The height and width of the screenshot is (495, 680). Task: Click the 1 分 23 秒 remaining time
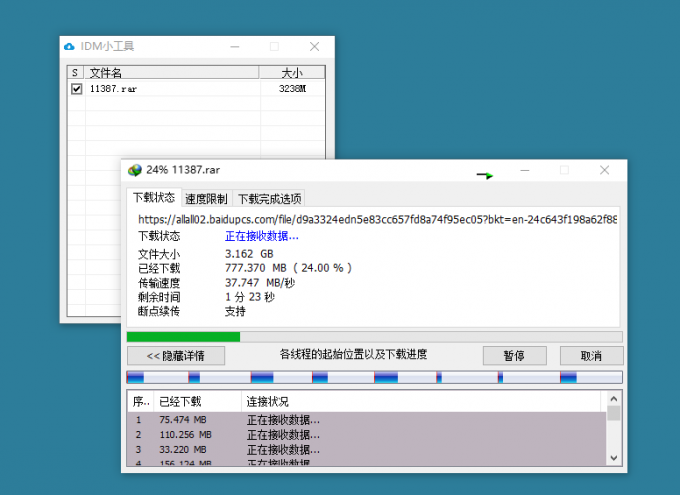point(250,297)
